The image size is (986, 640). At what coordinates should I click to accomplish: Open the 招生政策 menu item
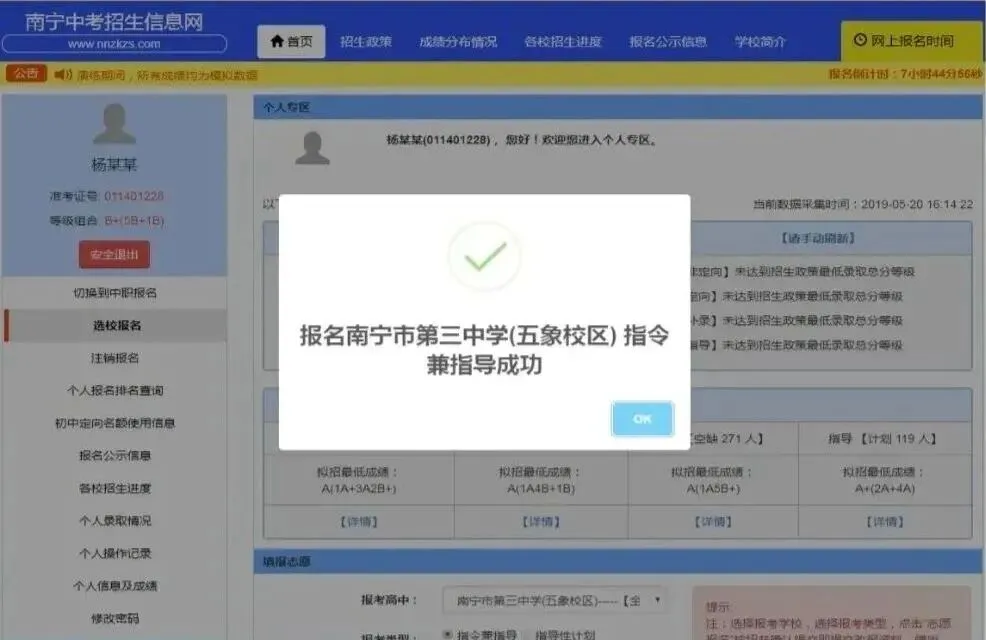point(366,41)
